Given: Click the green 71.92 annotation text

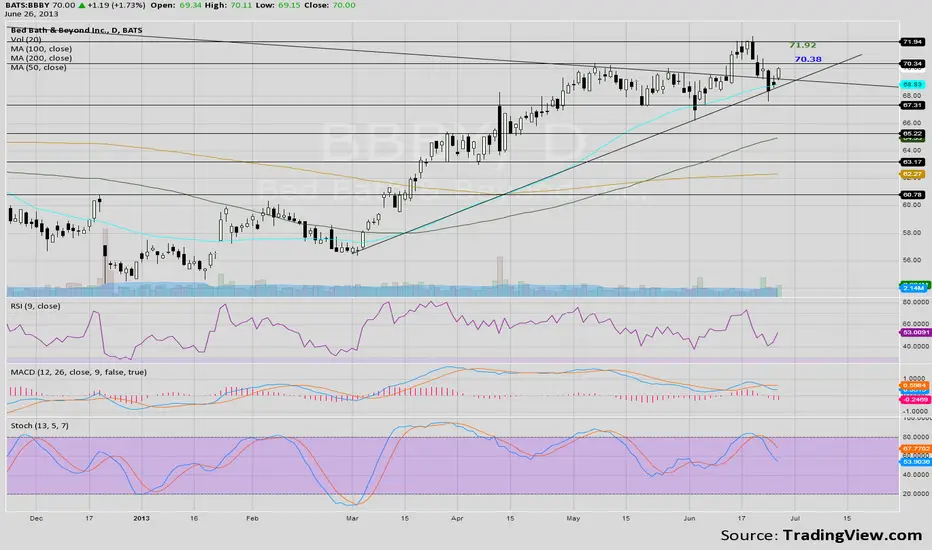Looking at the screenshot, I should click(802, 45).
